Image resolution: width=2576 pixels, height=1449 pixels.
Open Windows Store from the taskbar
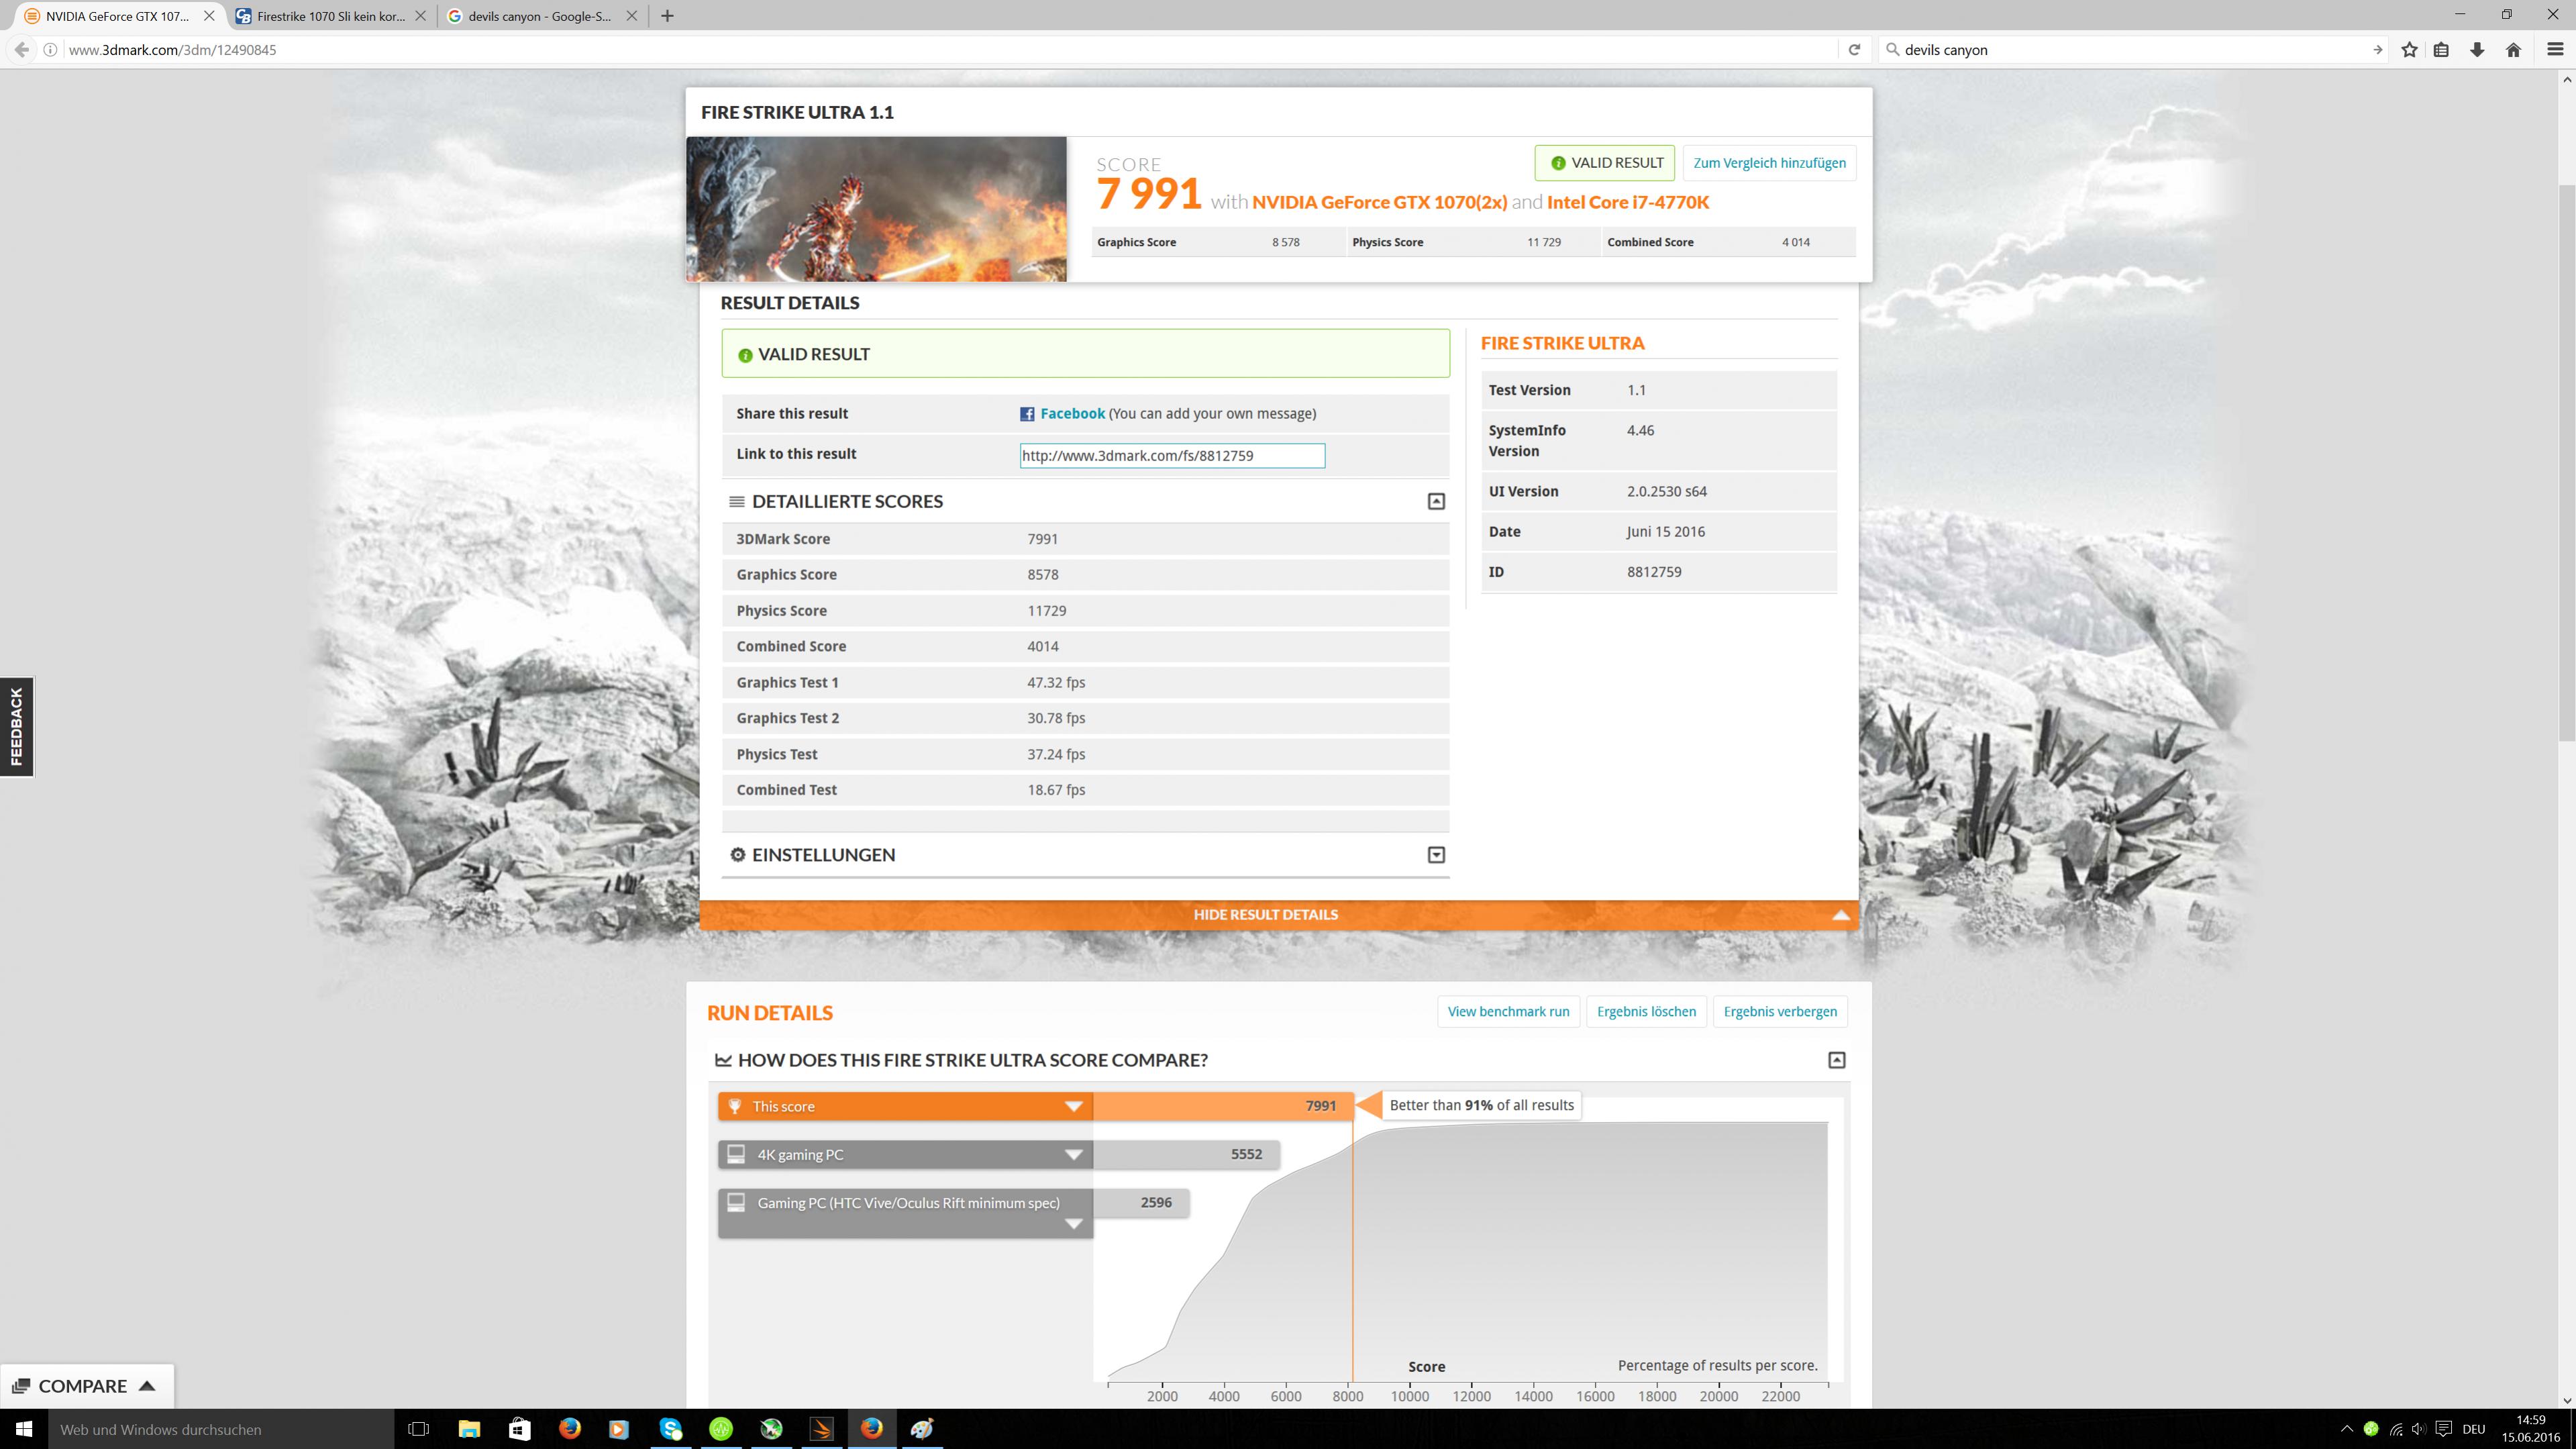pyautogui.click(x=519, y=1429)
